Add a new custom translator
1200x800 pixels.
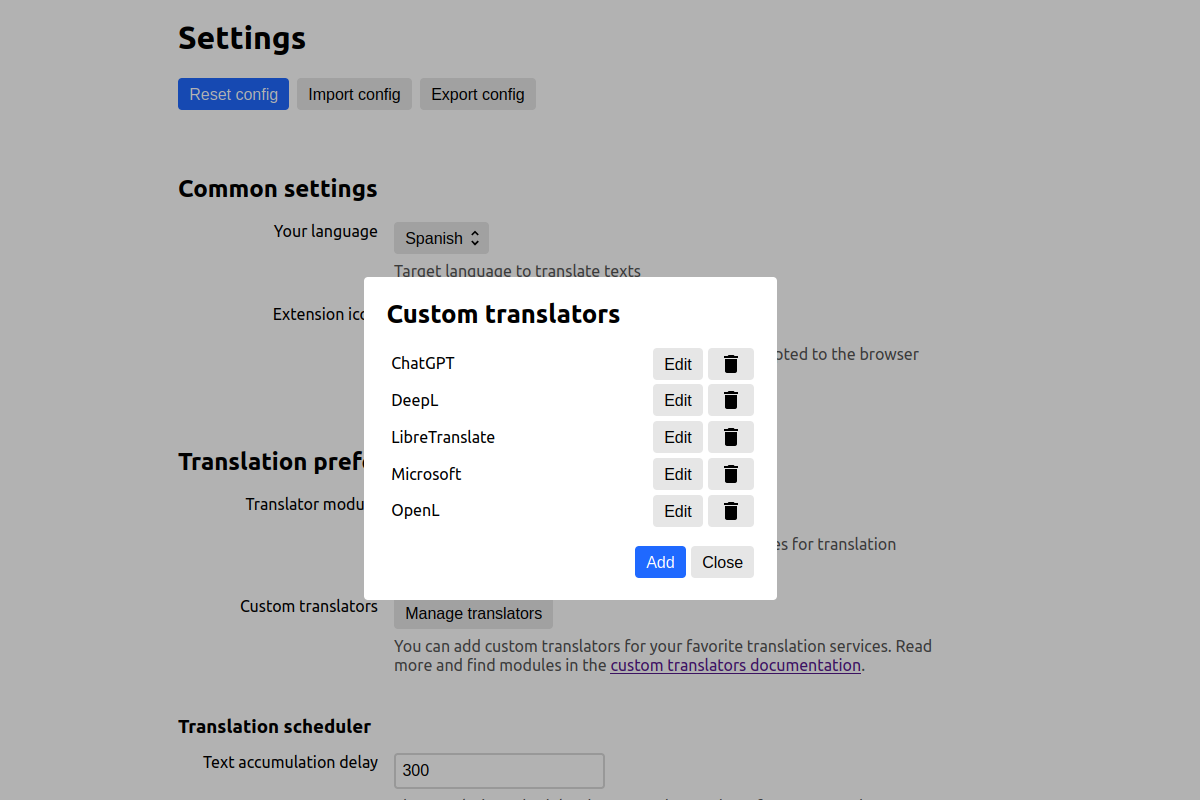pos(660,562)
